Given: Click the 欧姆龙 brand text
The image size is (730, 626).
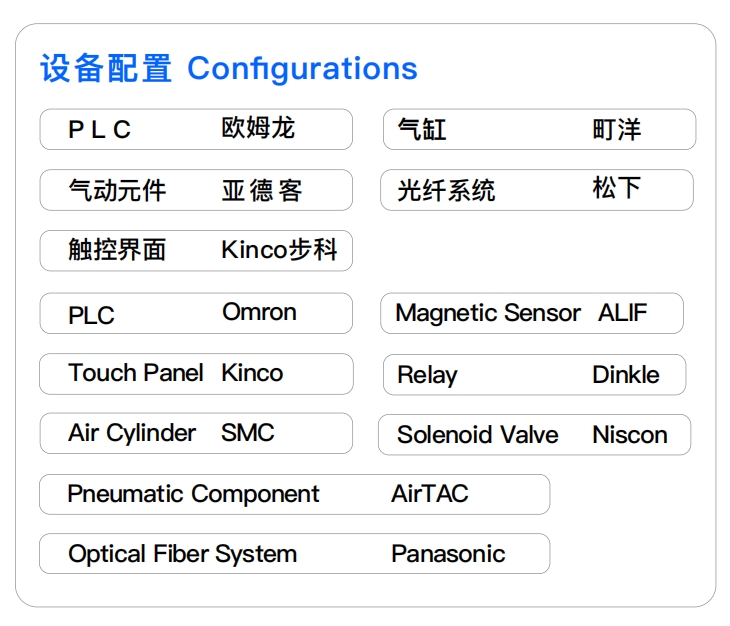Looking at the screenshot, I should (258, 129).
